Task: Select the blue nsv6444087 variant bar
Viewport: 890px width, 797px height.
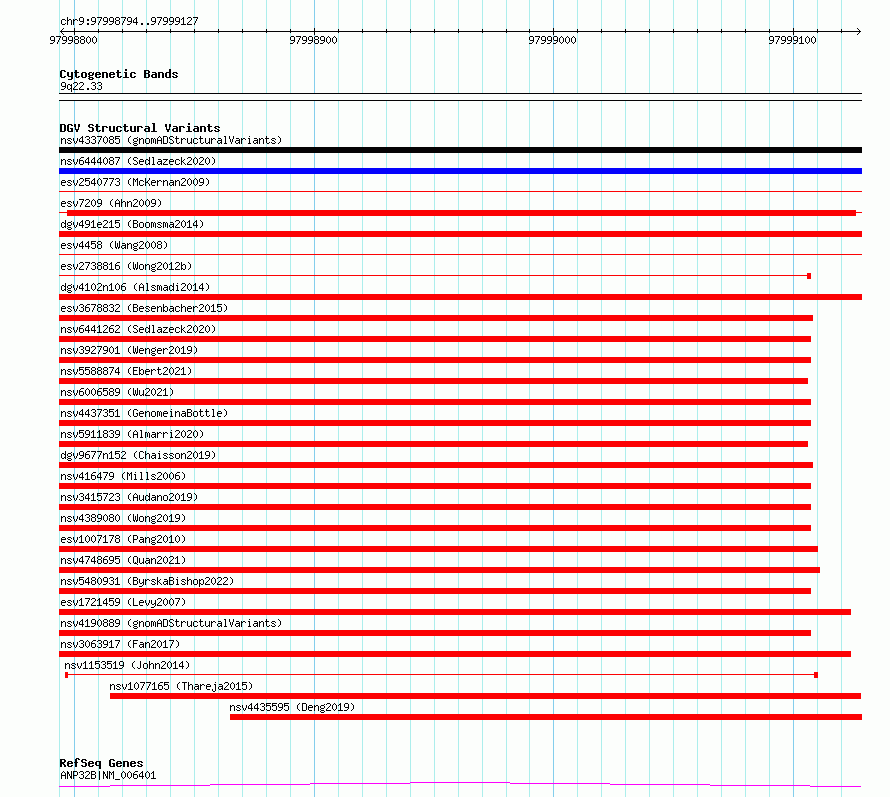Action: click(460, 171)
